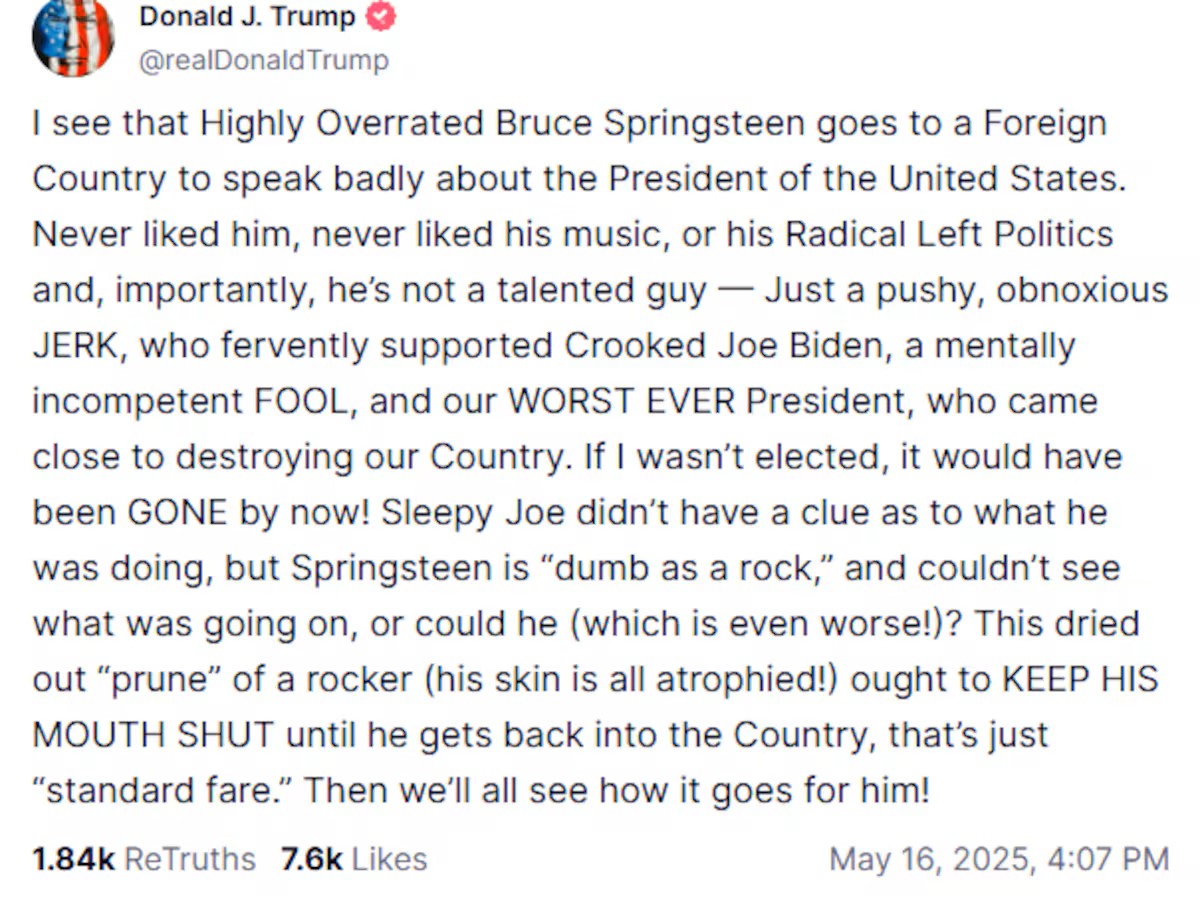Click the word Likes below the post
This screenshot has height=900, width=1200.
[x=390, y=859]
